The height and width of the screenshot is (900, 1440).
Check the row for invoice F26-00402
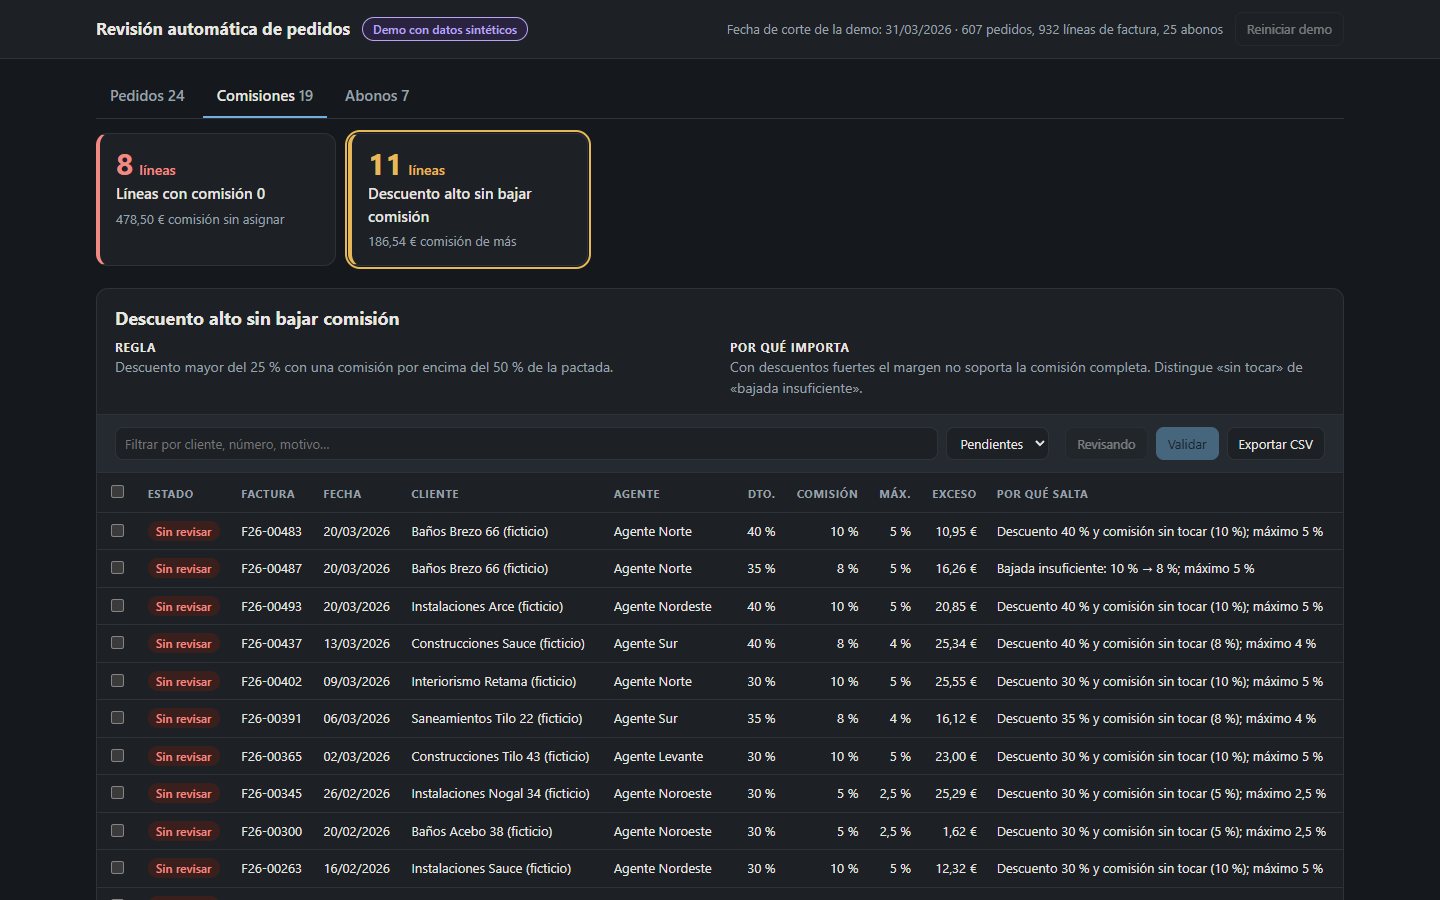(118, 681)
